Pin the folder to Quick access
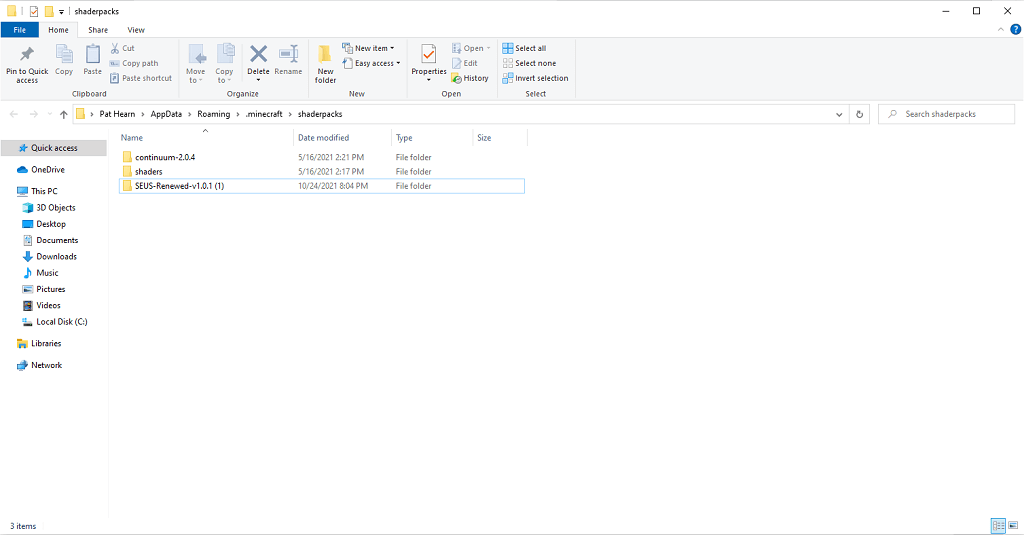The image size is (1024, 535). [27, 64]
